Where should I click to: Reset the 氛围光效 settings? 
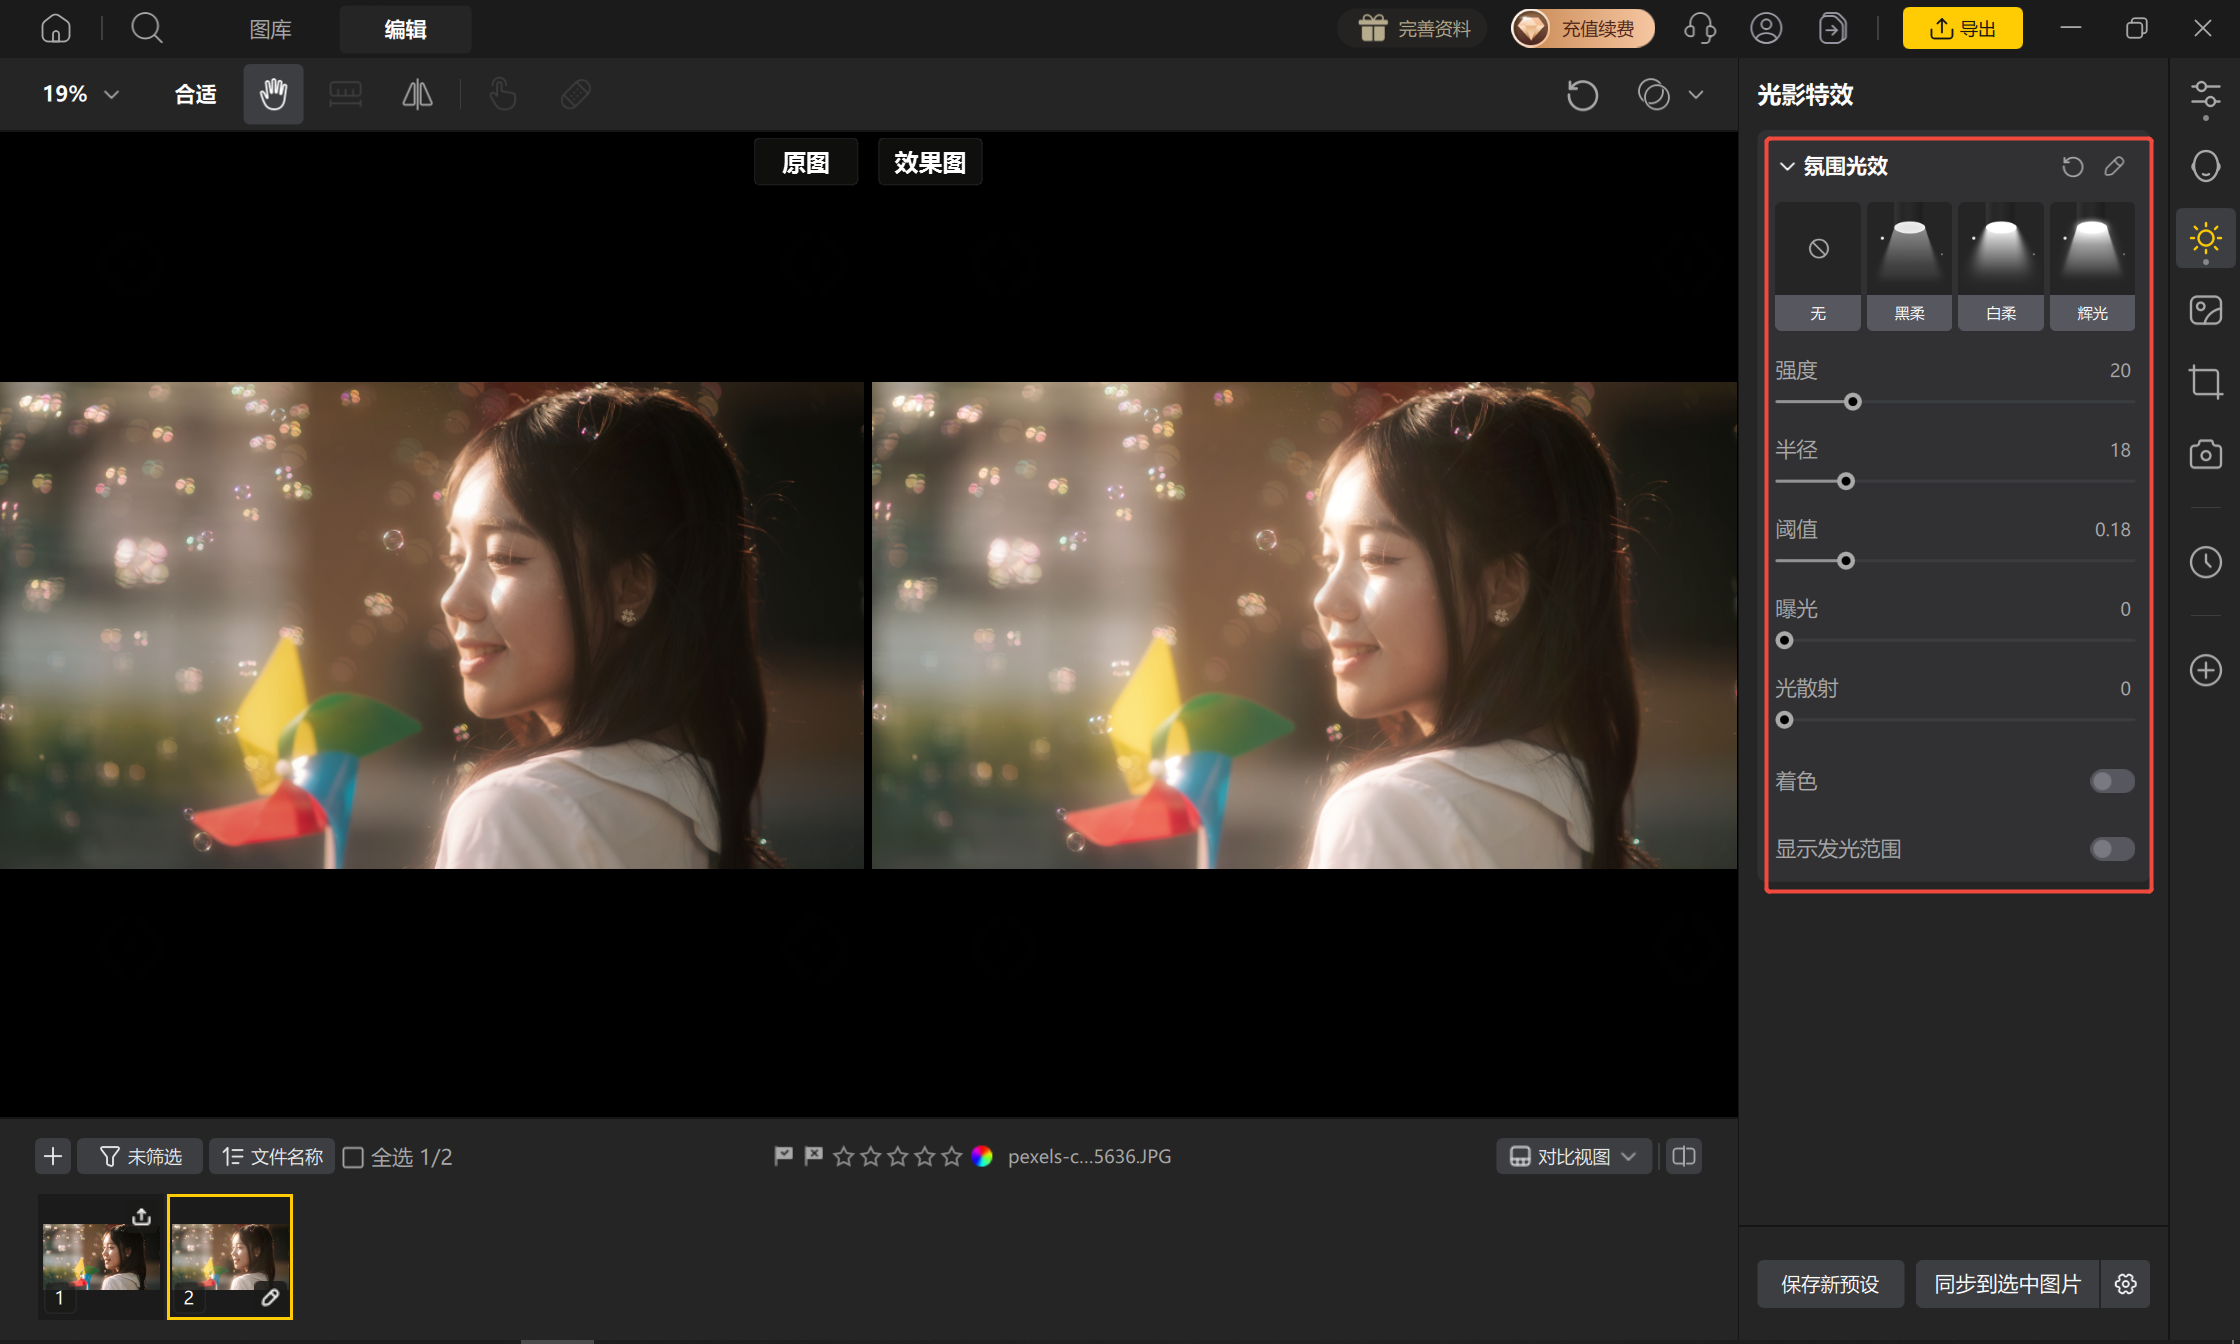[x=2072, y=166]
